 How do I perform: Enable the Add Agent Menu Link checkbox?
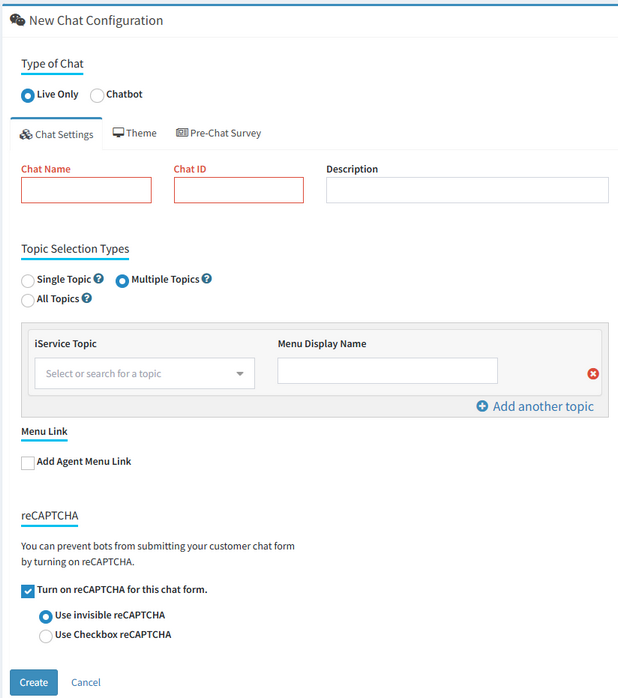pos(28,463)
